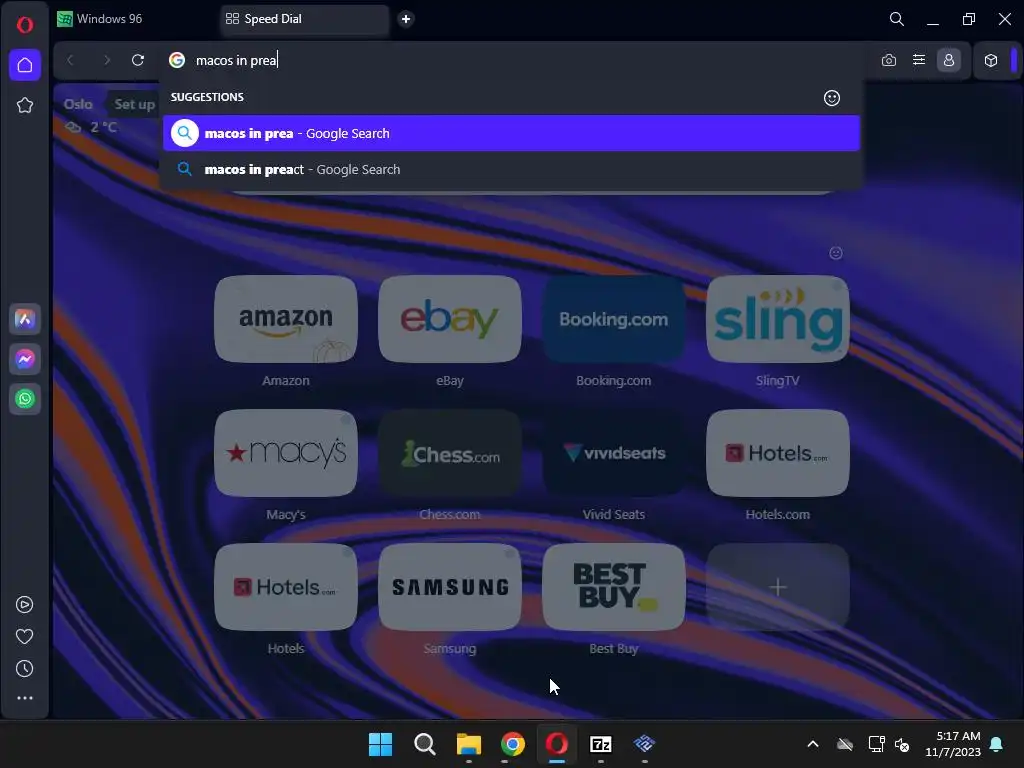The image size is (1024, 768).
Task: Click the Google search engine icon in address bar
Action: (x=177, y=60)
